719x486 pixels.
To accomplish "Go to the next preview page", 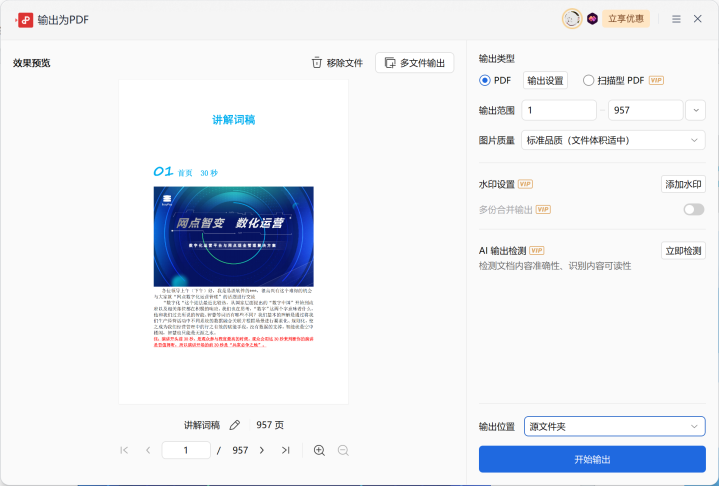I will point(262,450).
